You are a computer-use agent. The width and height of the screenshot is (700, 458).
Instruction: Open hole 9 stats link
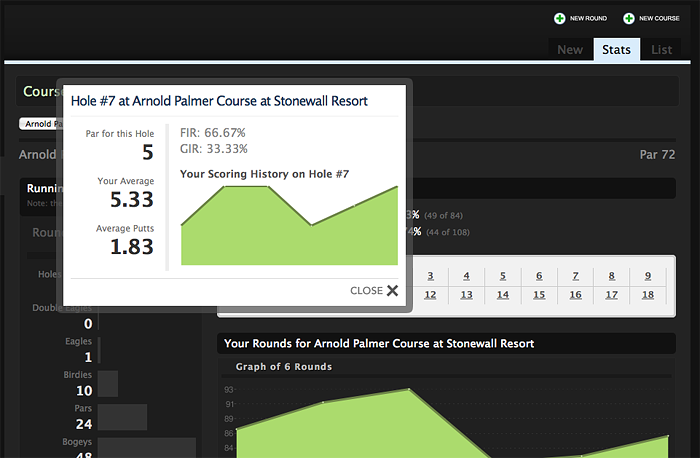pyautogui.click(x=648, y=276)
